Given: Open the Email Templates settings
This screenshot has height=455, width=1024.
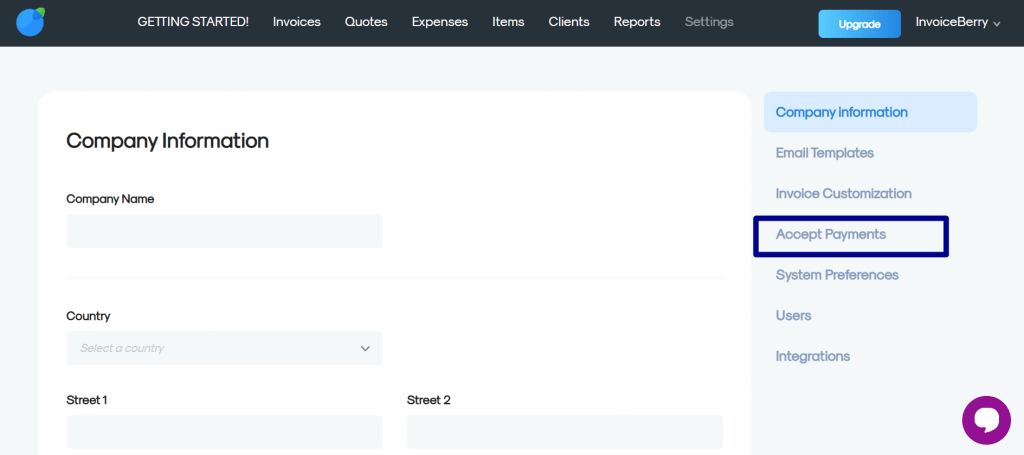Looking at the screenshot, I should [824, 153].
